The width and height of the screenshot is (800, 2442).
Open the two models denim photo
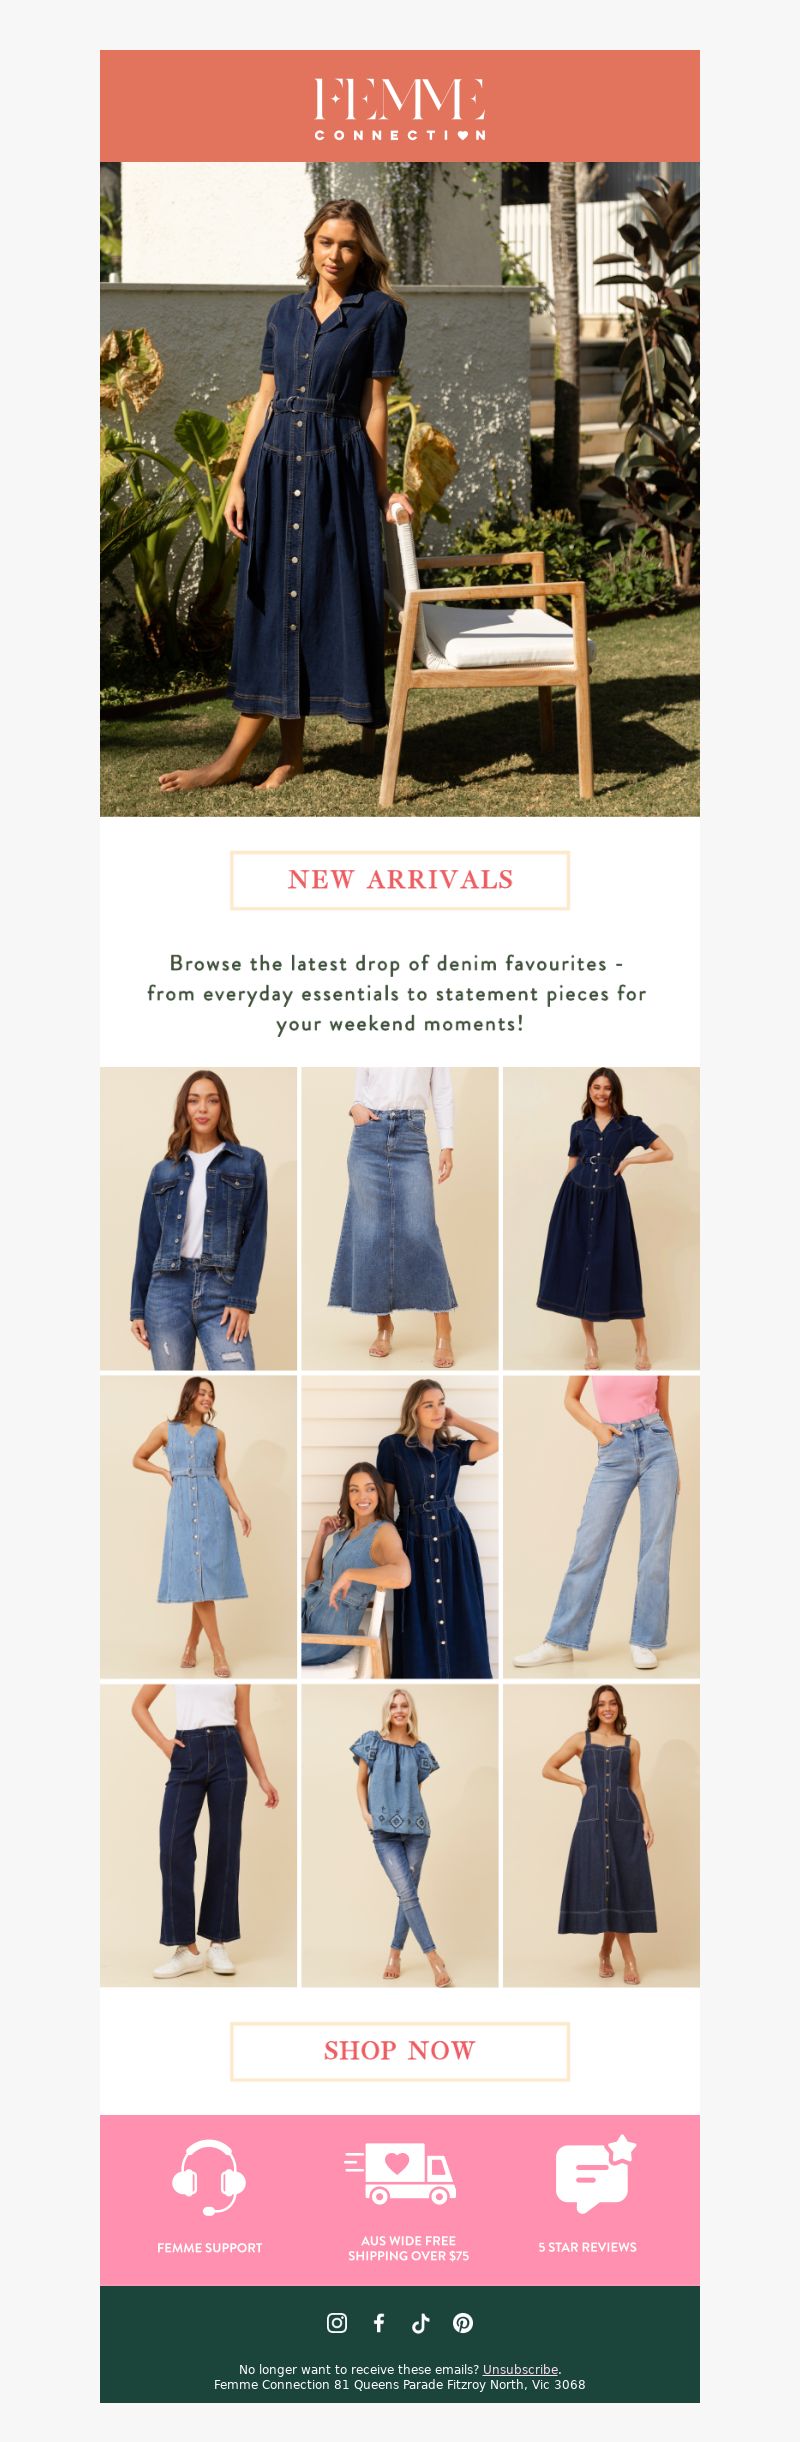400,1527
